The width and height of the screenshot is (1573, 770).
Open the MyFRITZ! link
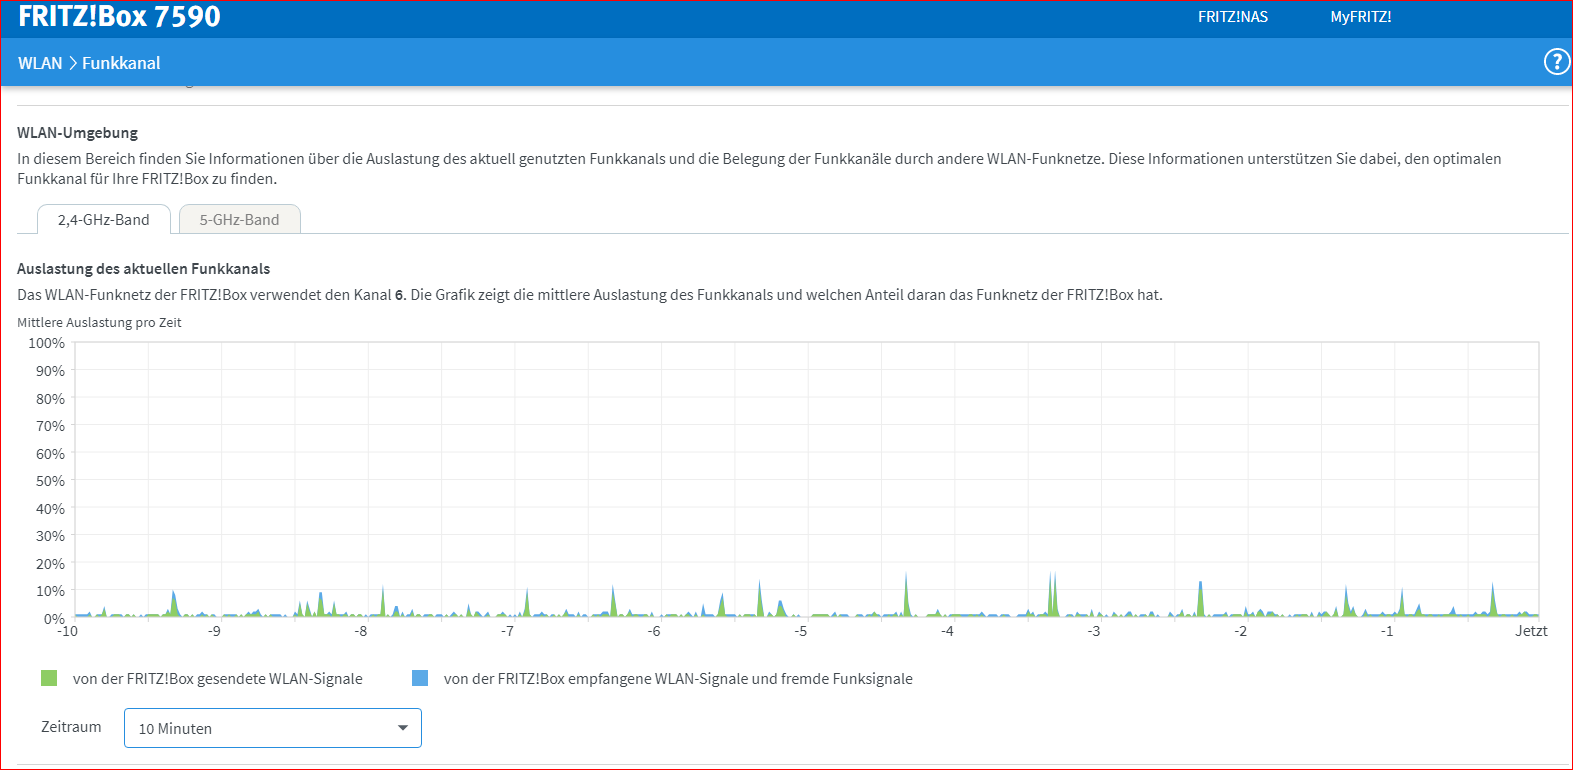pos(1361,17)
